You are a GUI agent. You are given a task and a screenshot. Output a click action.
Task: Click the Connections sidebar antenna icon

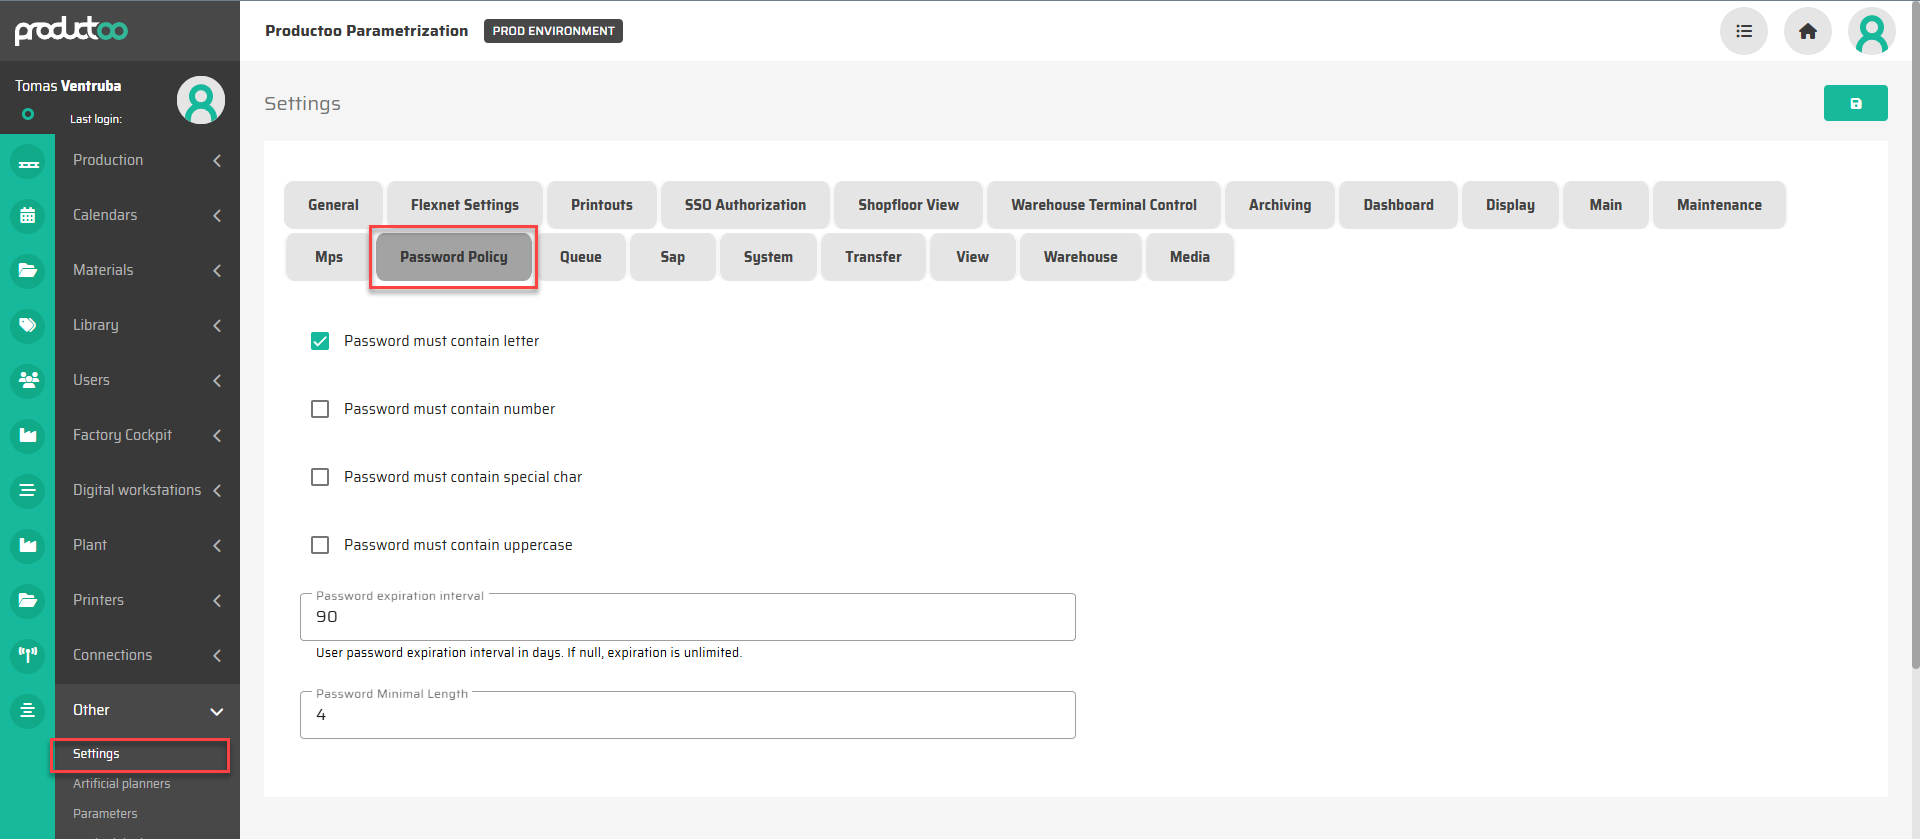[x=28, y=655]
